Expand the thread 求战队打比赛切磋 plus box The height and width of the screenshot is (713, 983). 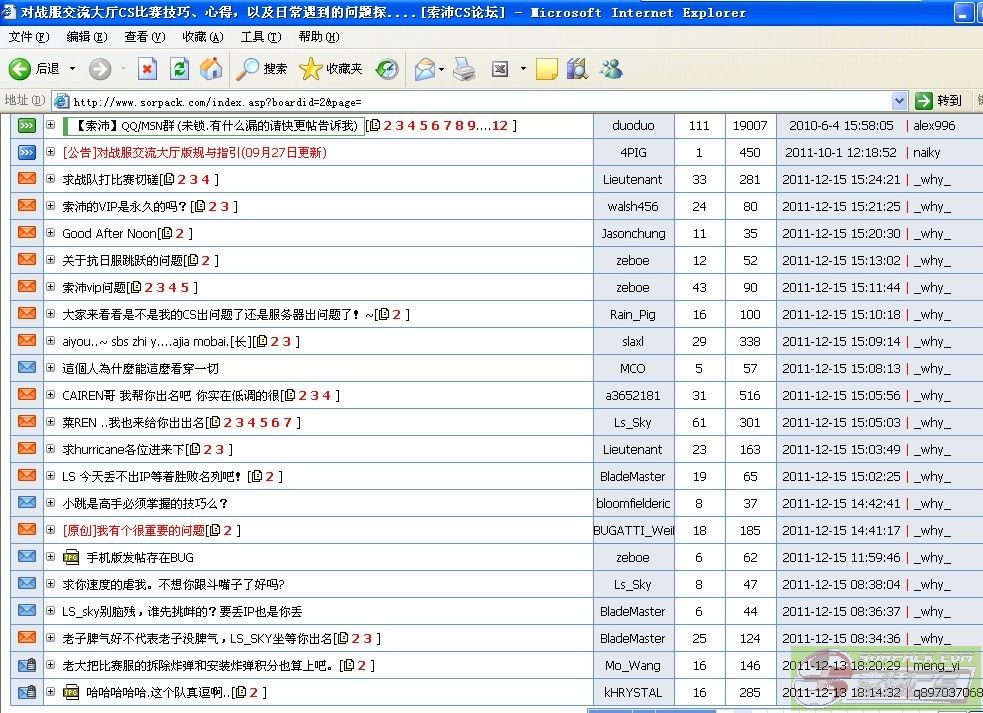(x=50, y=180)
